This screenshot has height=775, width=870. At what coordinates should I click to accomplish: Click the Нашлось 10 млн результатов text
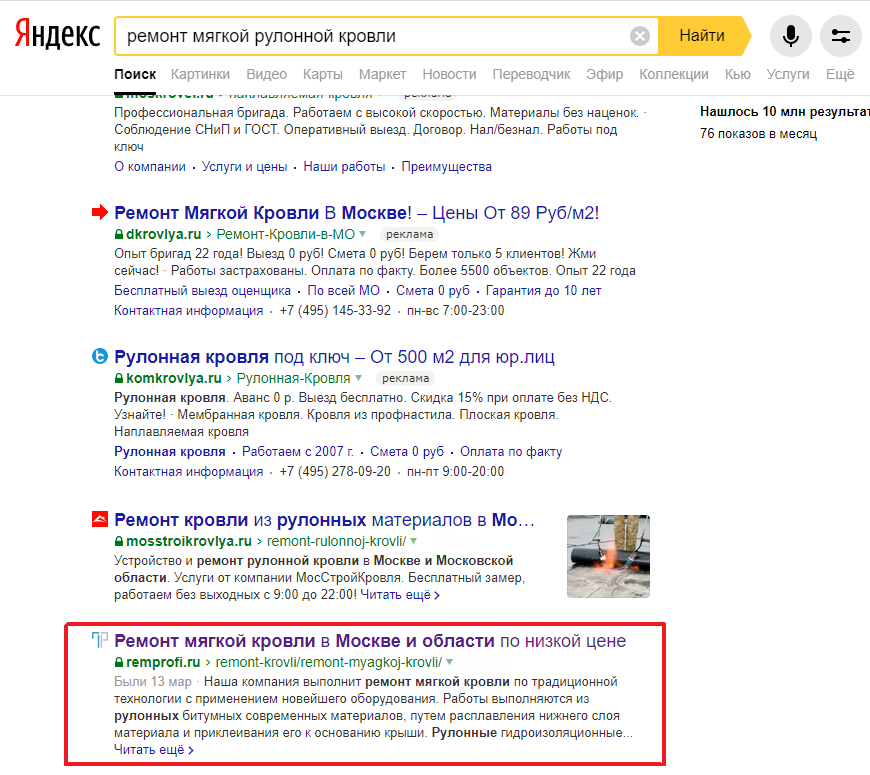coord(785,112)
